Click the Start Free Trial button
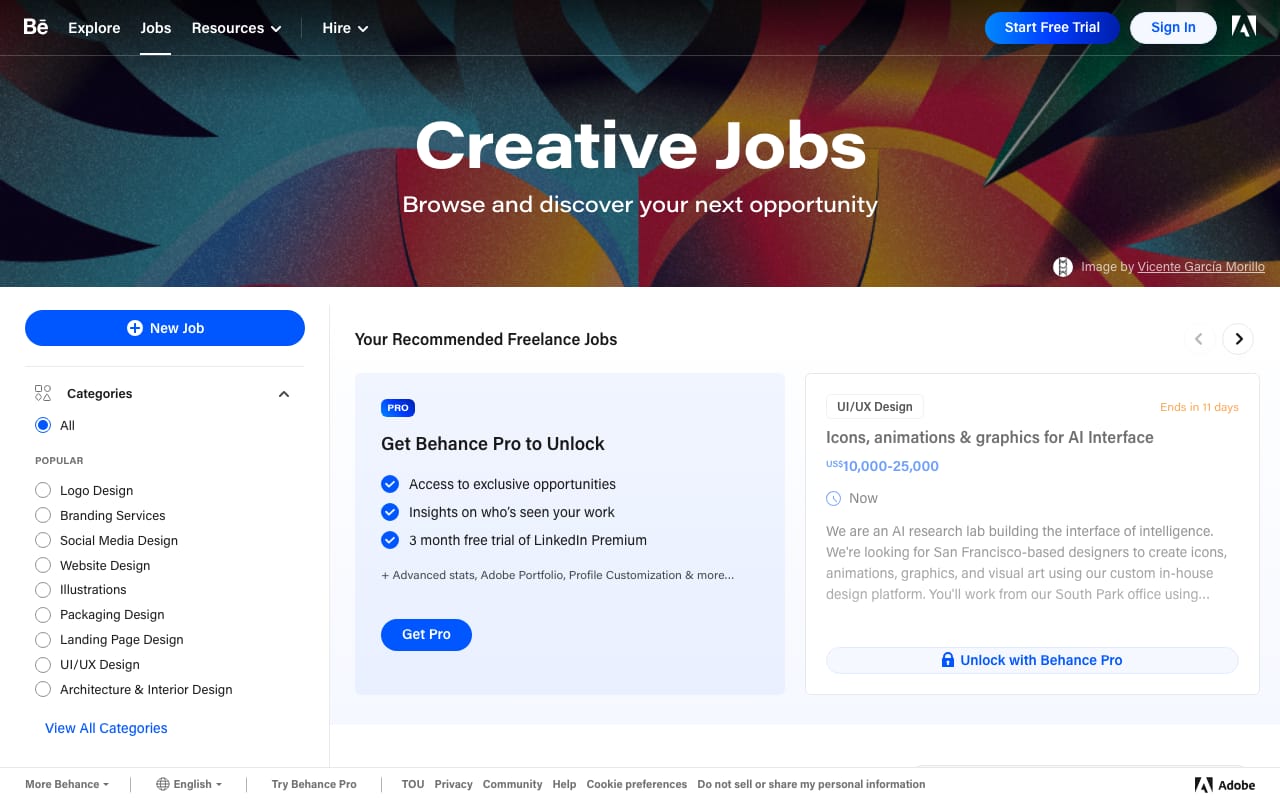The width and height of the screenshot is (1280, 800). click(1052, 28)
